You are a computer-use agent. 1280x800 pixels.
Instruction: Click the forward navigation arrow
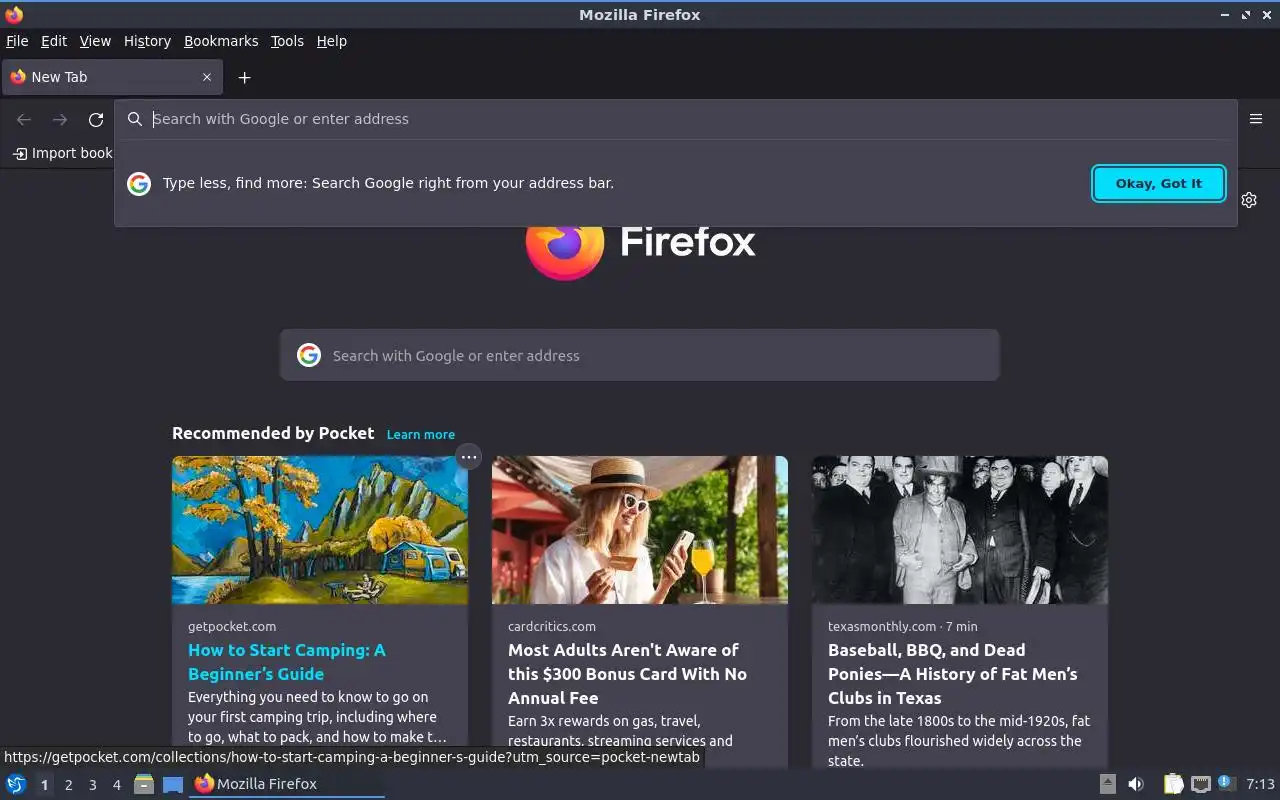click(60, 120)
